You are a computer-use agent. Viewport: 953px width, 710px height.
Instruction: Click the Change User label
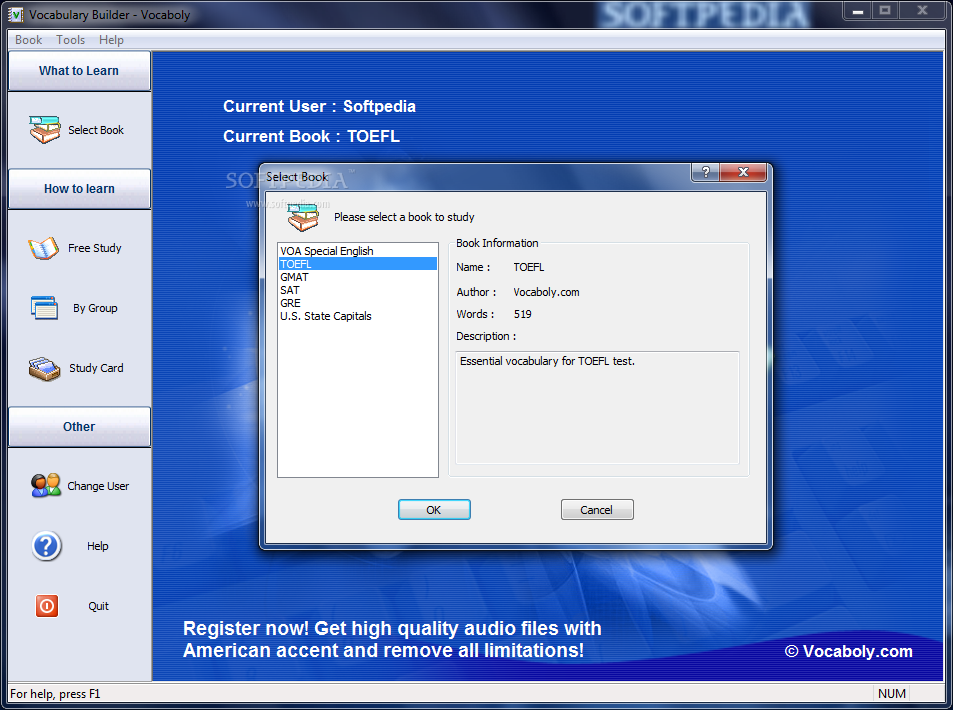pos(98,486)
